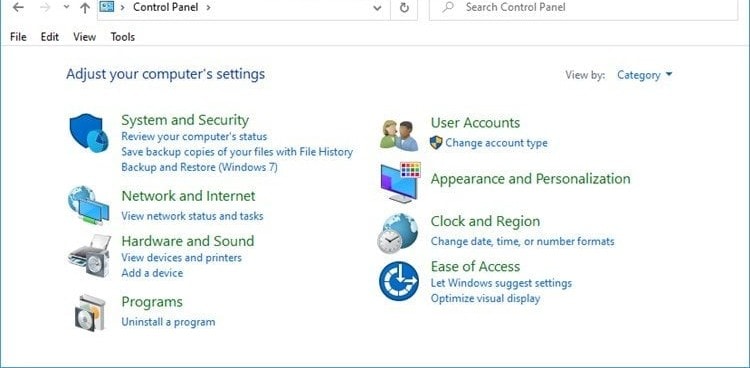Open the Edit menu
Image resolution: width=750 pixels, height=368 pixels.
pyautogui.click(x=50, y=37)
